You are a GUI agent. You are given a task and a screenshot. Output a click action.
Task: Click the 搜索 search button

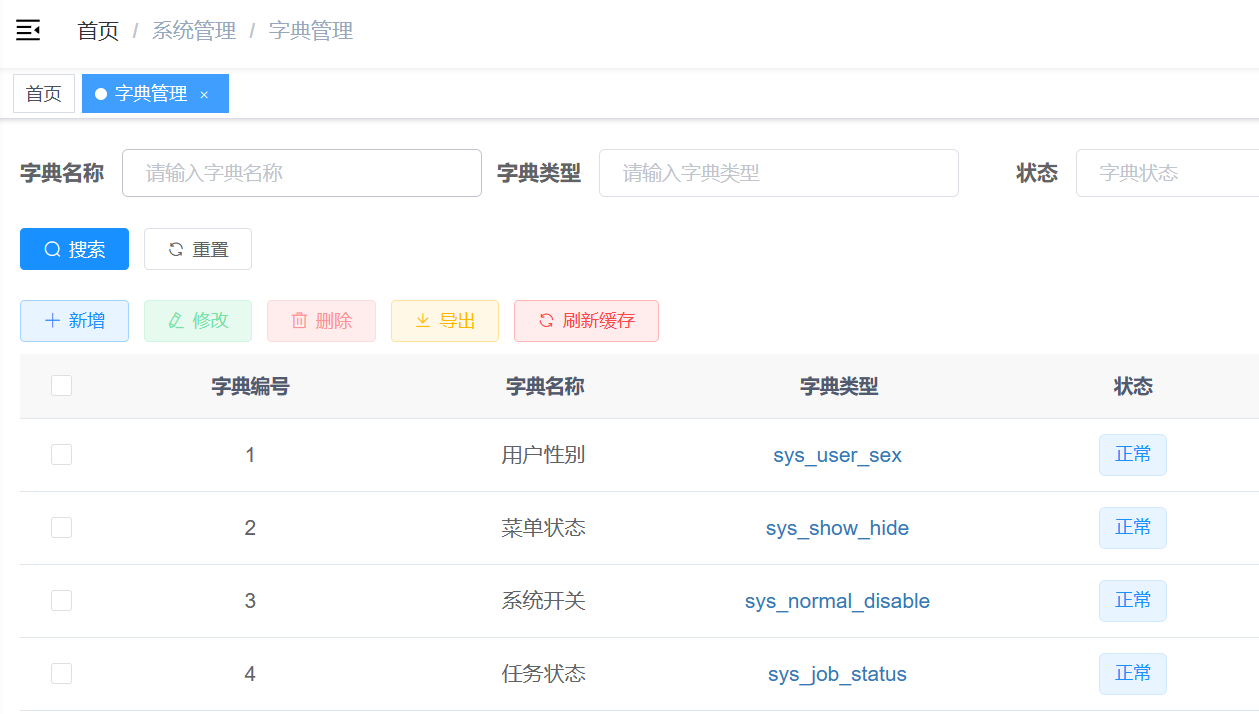pyautogui.click(x=74, y=249)
